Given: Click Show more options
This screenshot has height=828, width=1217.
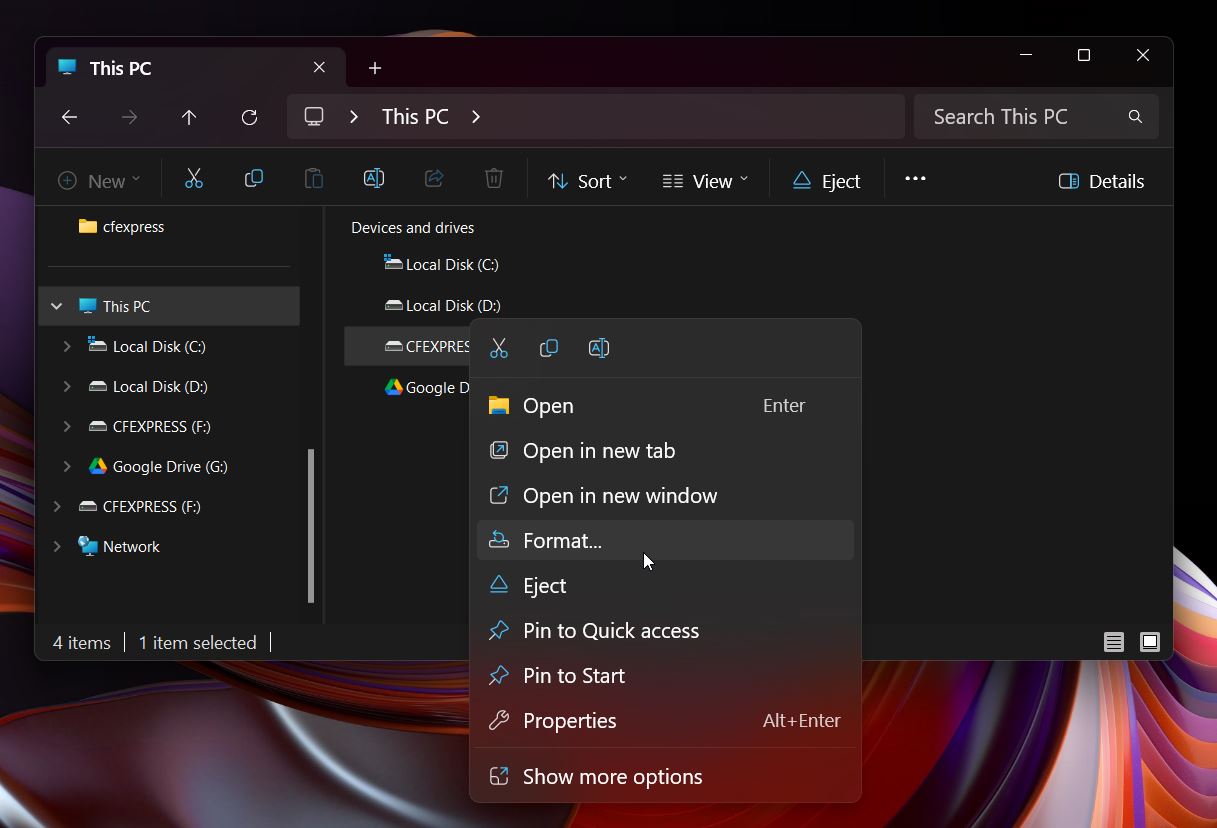Looking at the screenshot, I should click(665, 776).
